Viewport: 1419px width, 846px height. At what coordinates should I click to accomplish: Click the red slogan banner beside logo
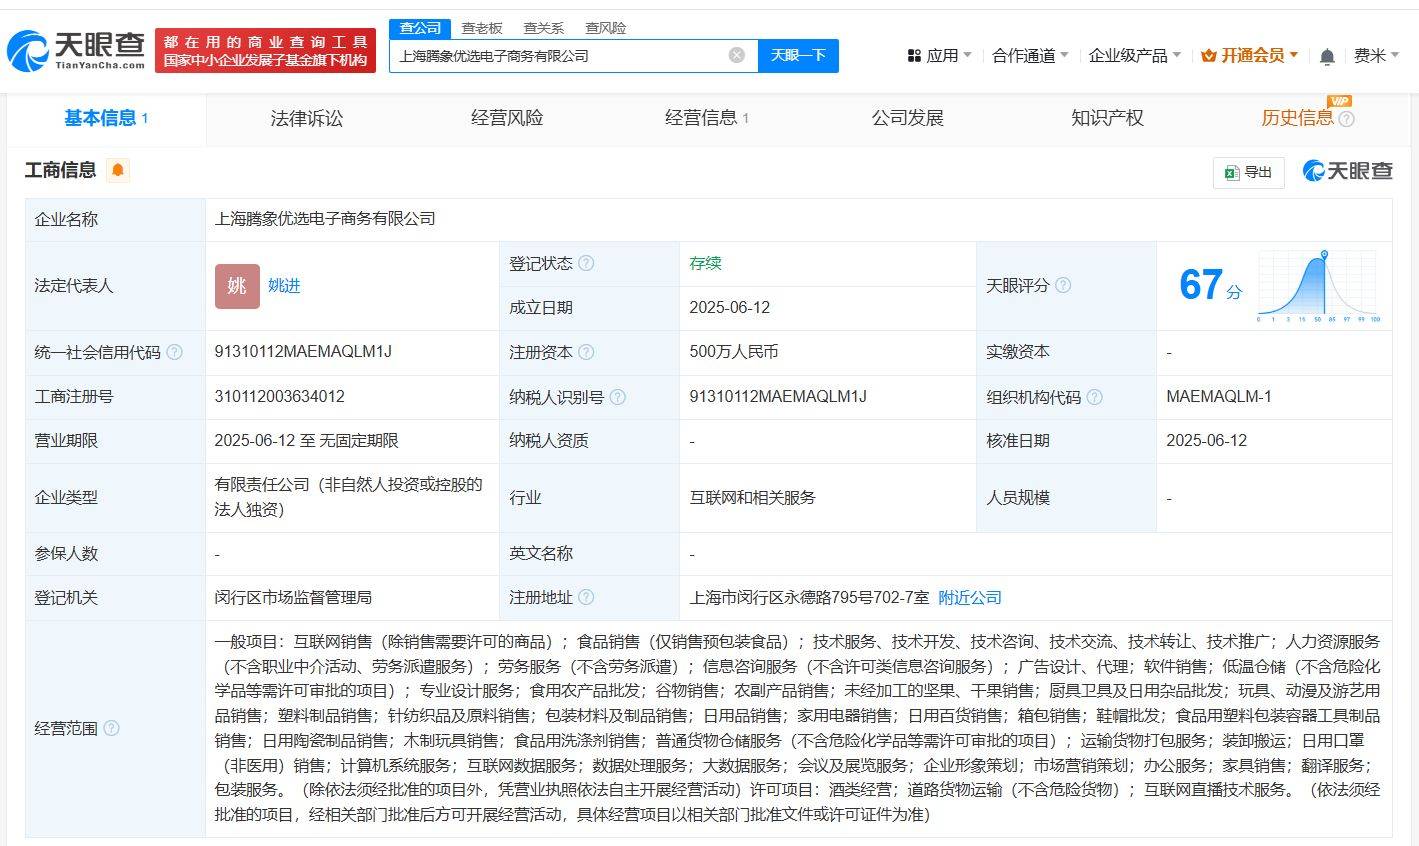[265, 50]
